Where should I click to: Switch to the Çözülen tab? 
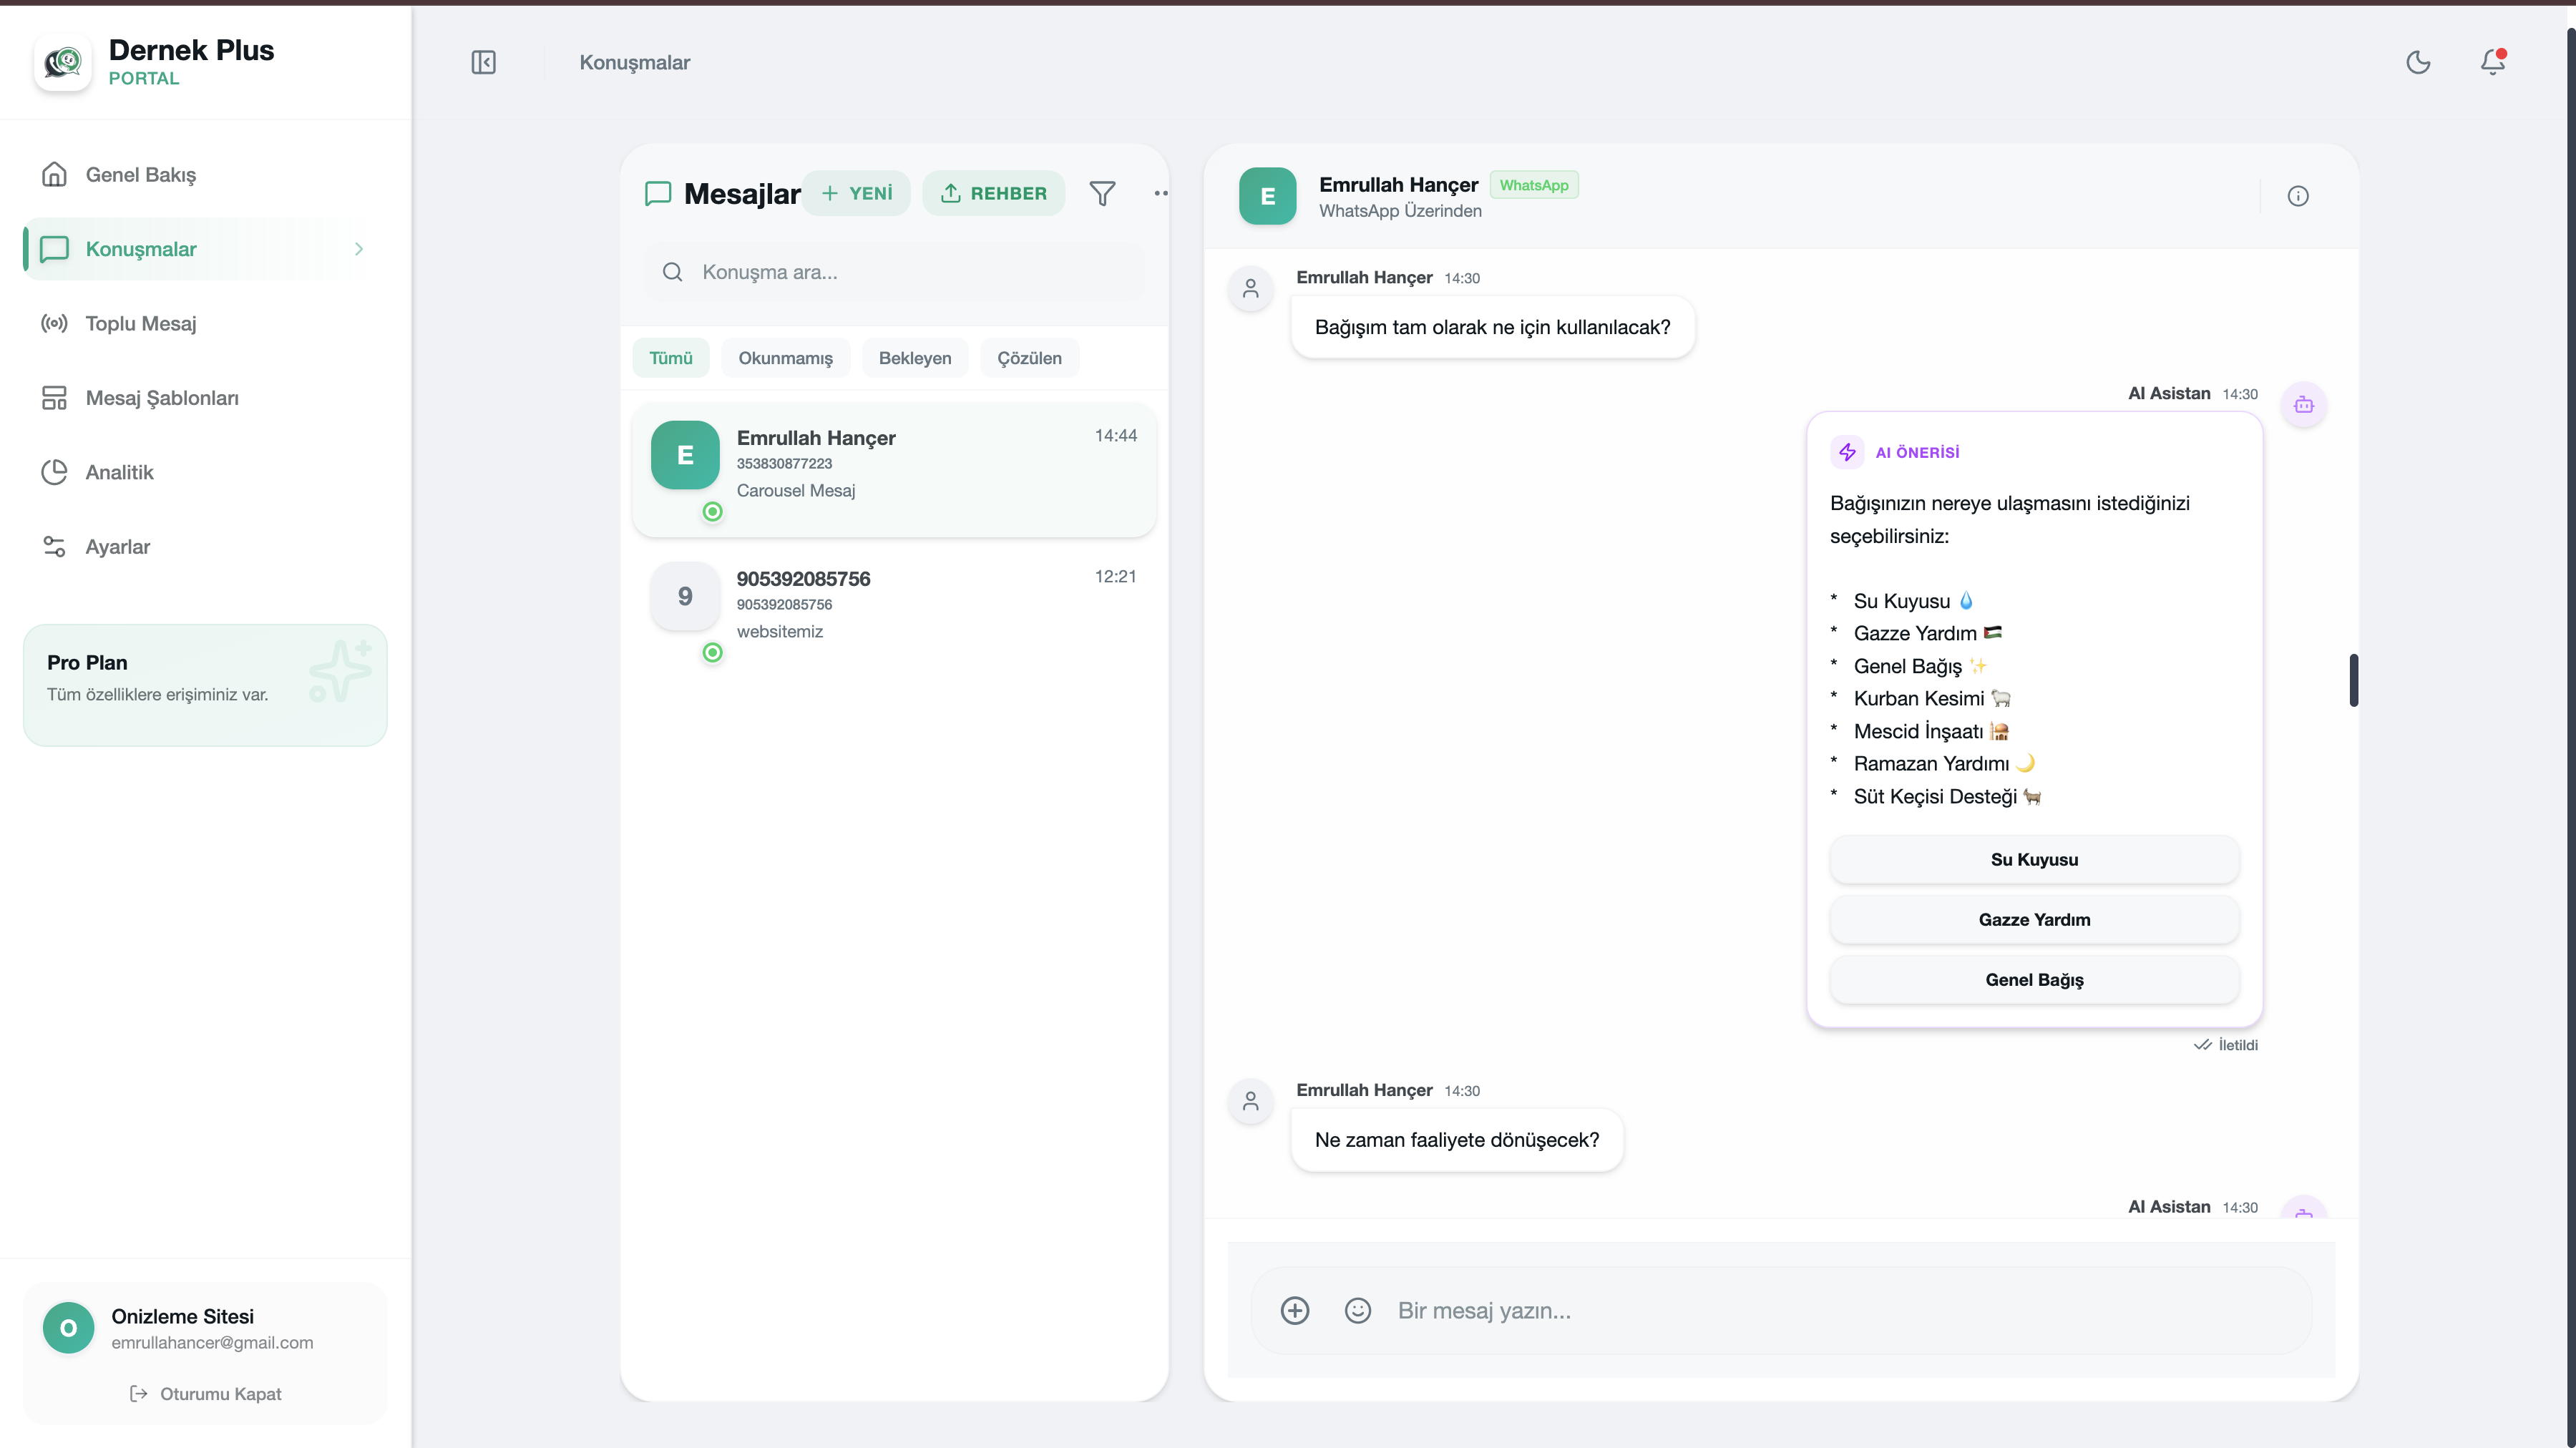pos(1029,358)
